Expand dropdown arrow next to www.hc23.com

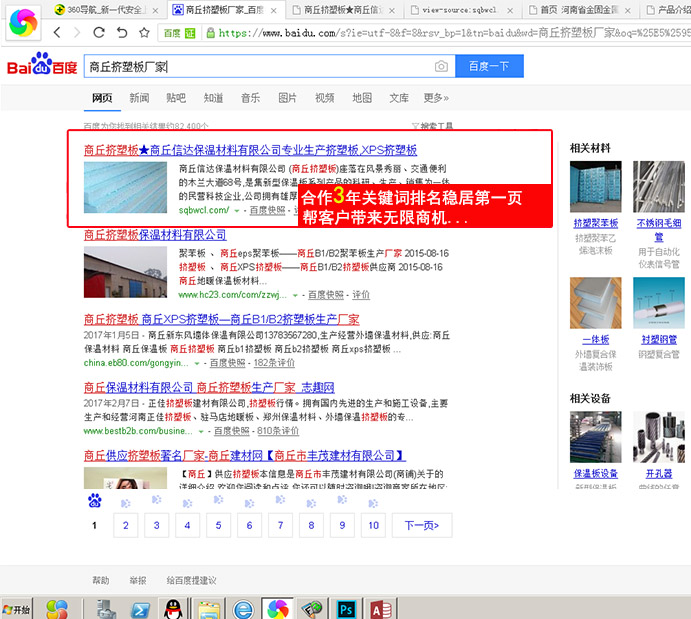(295, 295)
